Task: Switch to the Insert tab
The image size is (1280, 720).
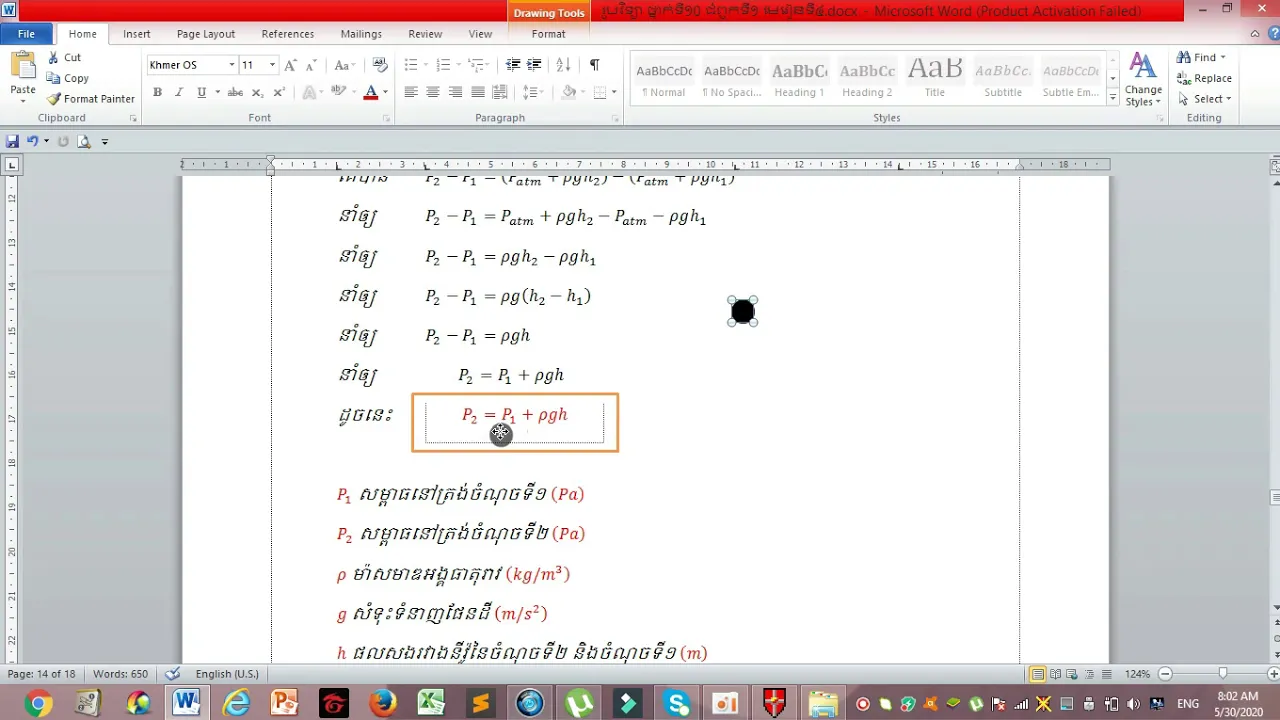Action: [137, 34]
